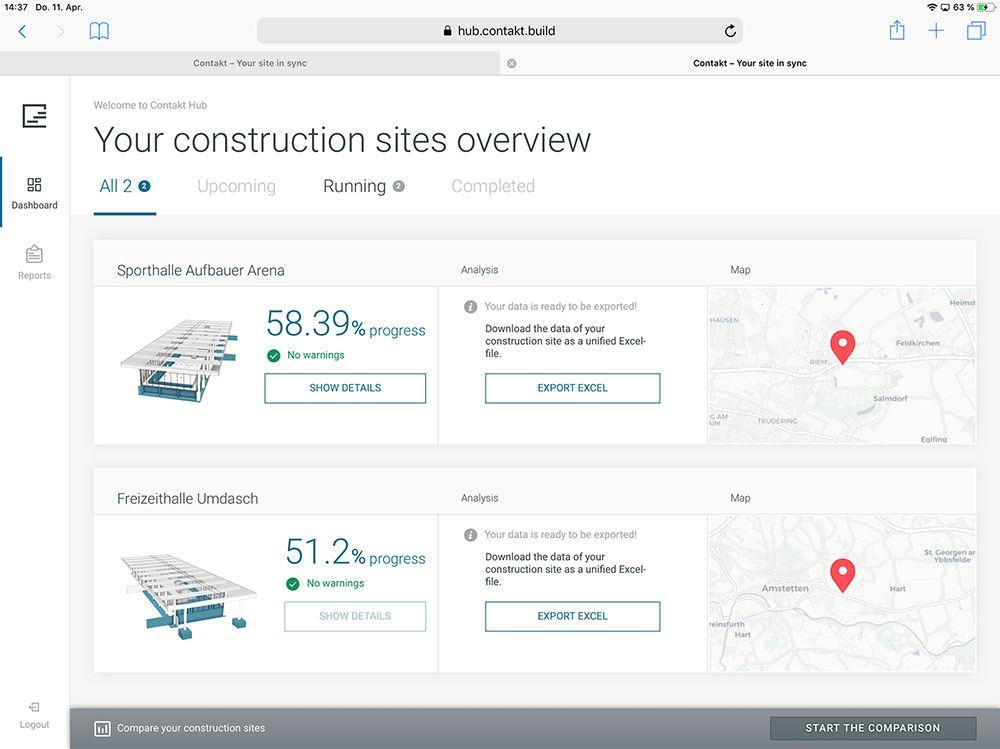Click the Logout icon
The image size is (1000, 749).
click(x=35, y=714)
